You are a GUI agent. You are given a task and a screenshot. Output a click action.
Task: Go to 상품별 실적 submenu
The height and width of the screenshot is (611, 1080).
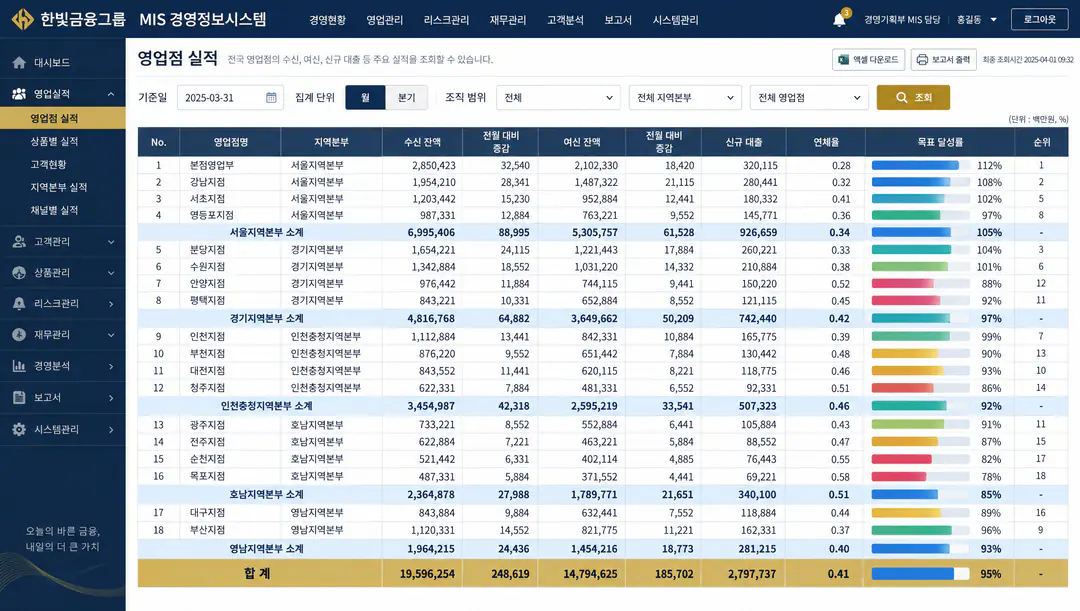click(54, 141)
